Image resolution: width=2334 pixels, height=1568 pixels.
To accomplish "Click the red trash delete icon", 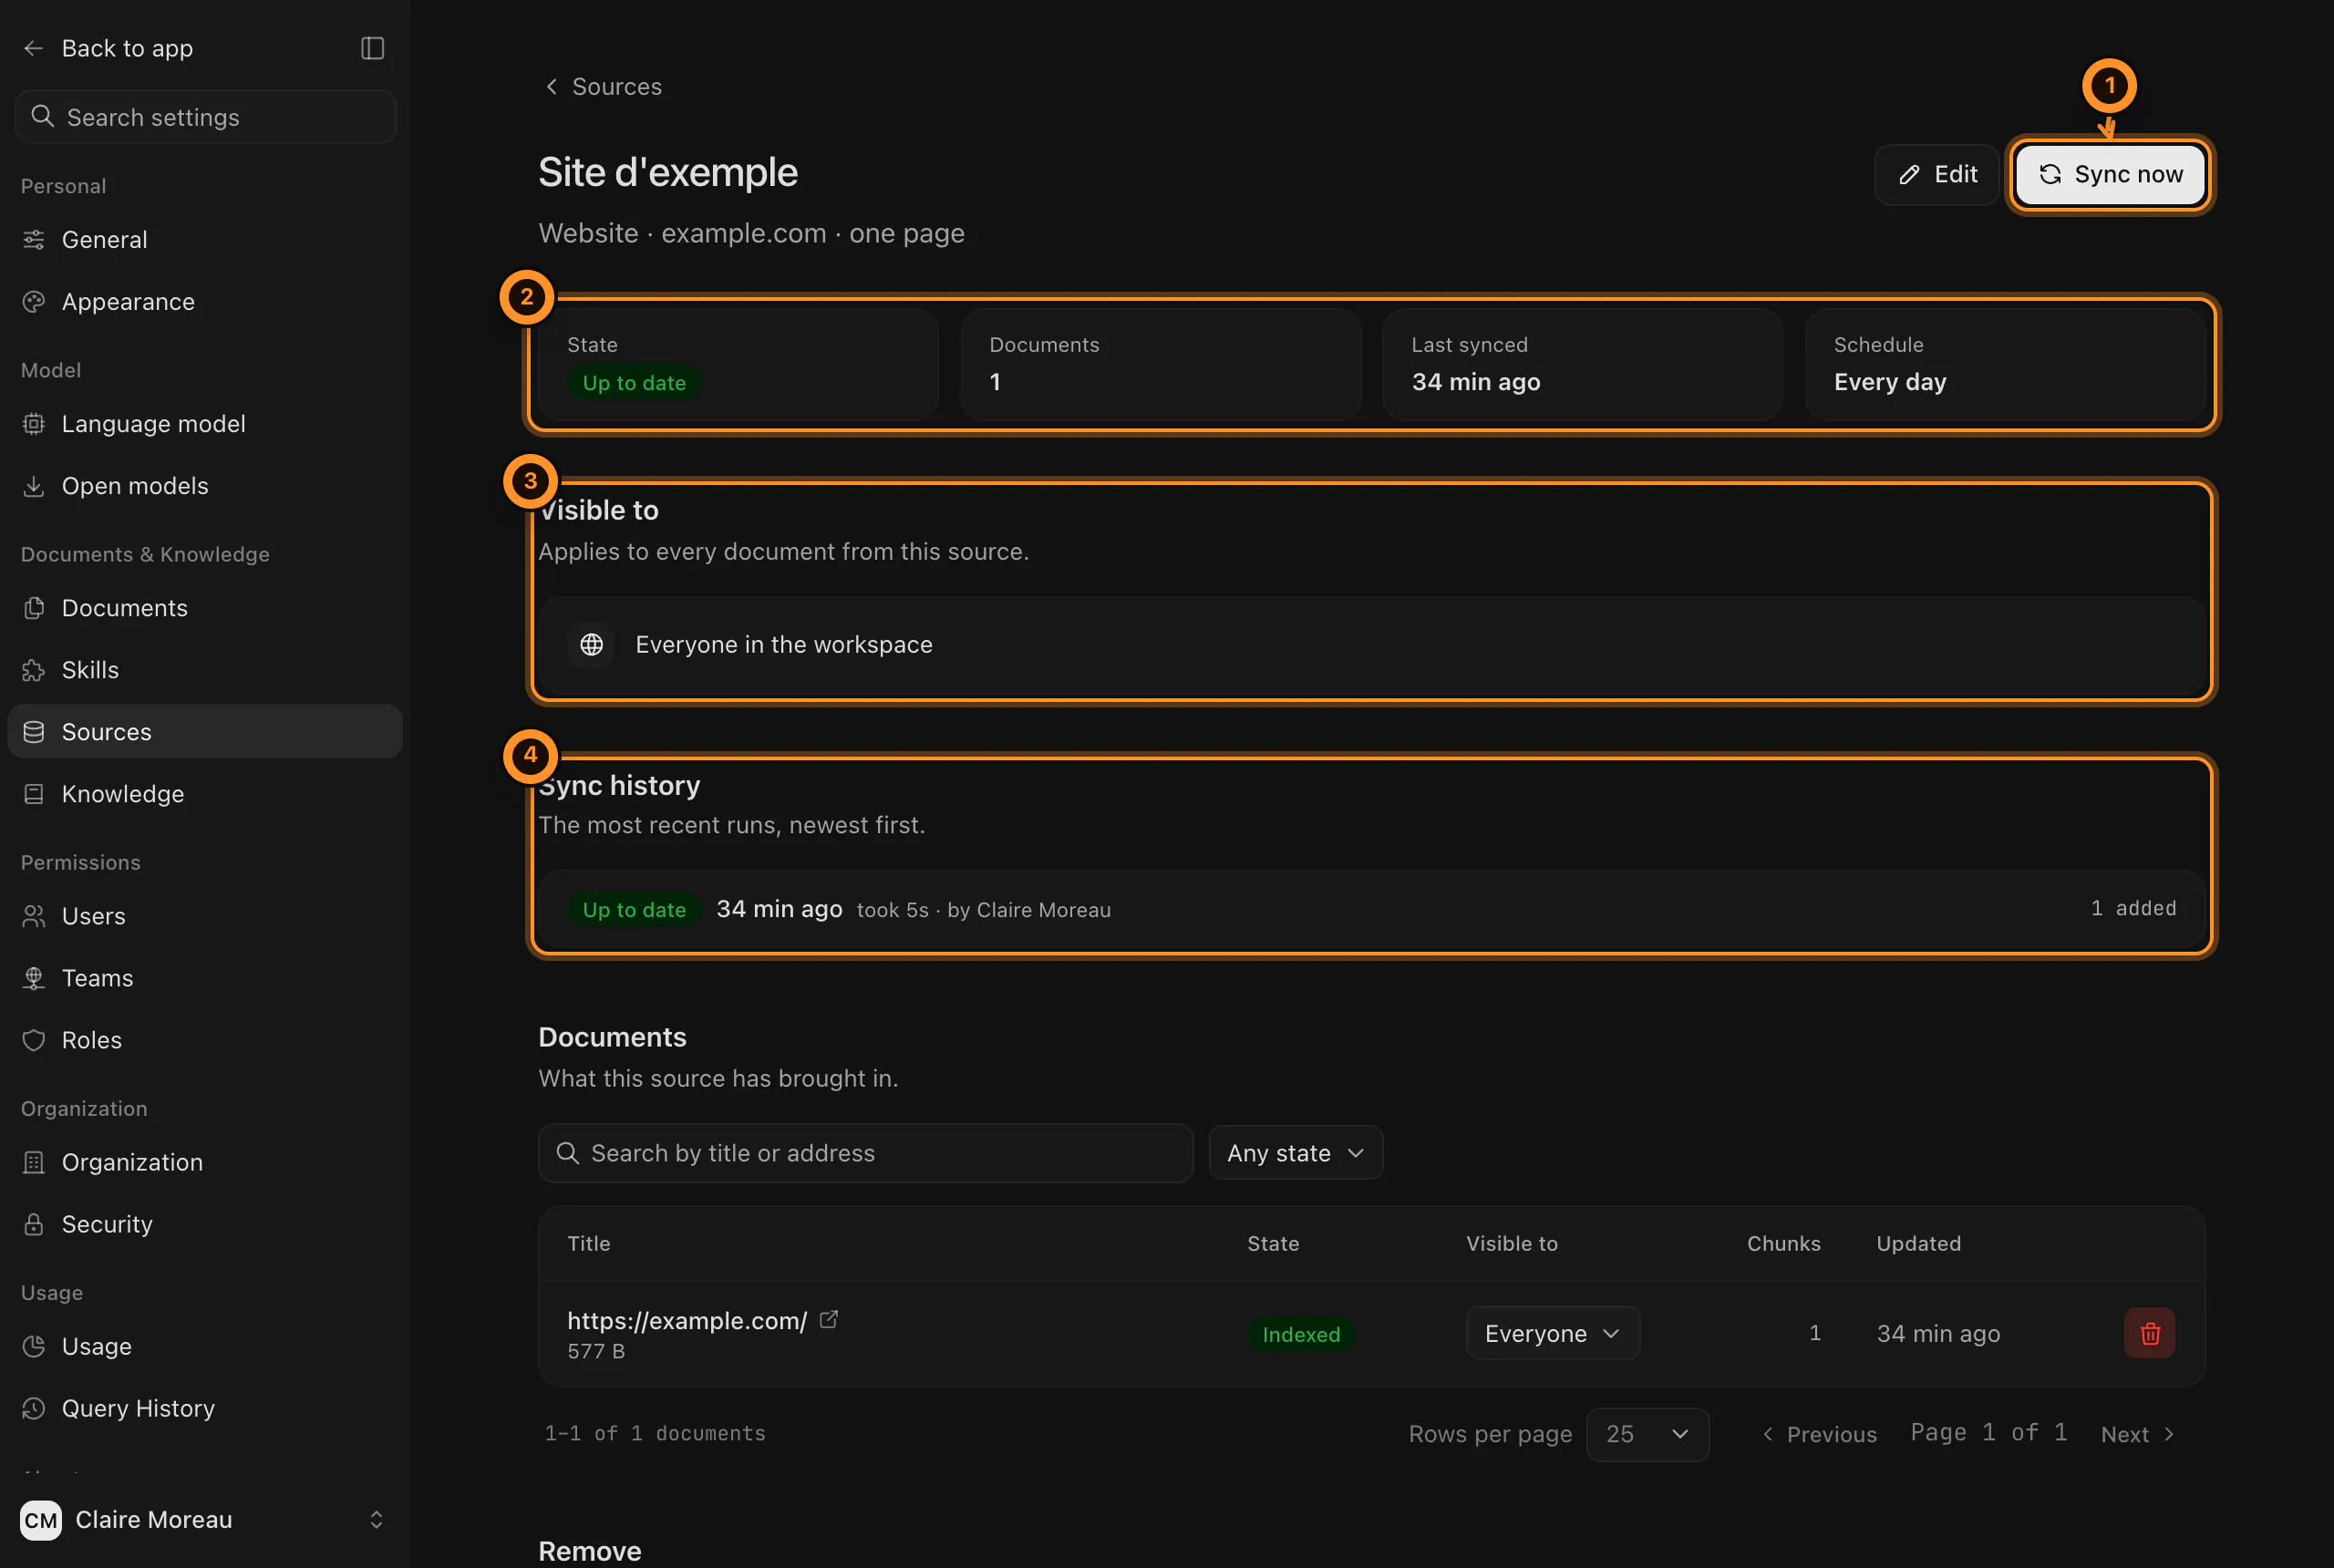I will coord(2149,1333).
